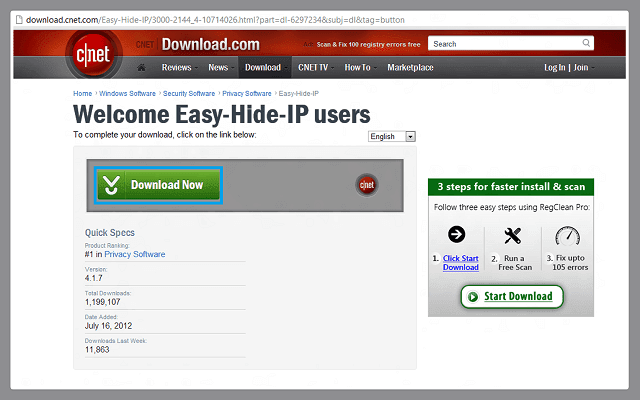Image resolution: width=640 pixels, height=400 pixels.
Task: Click the CNET red logo in header
Action: click(93, 54)
